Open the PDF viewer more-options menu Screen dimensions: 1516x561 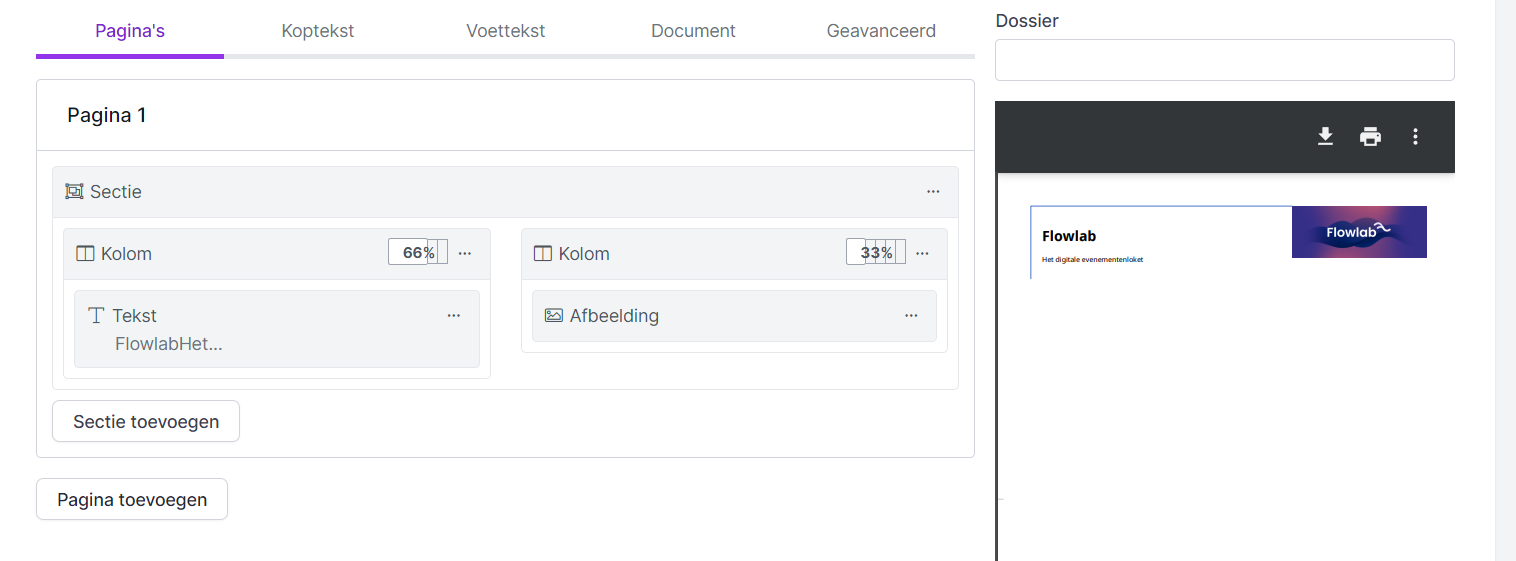tap(1415, 137)
